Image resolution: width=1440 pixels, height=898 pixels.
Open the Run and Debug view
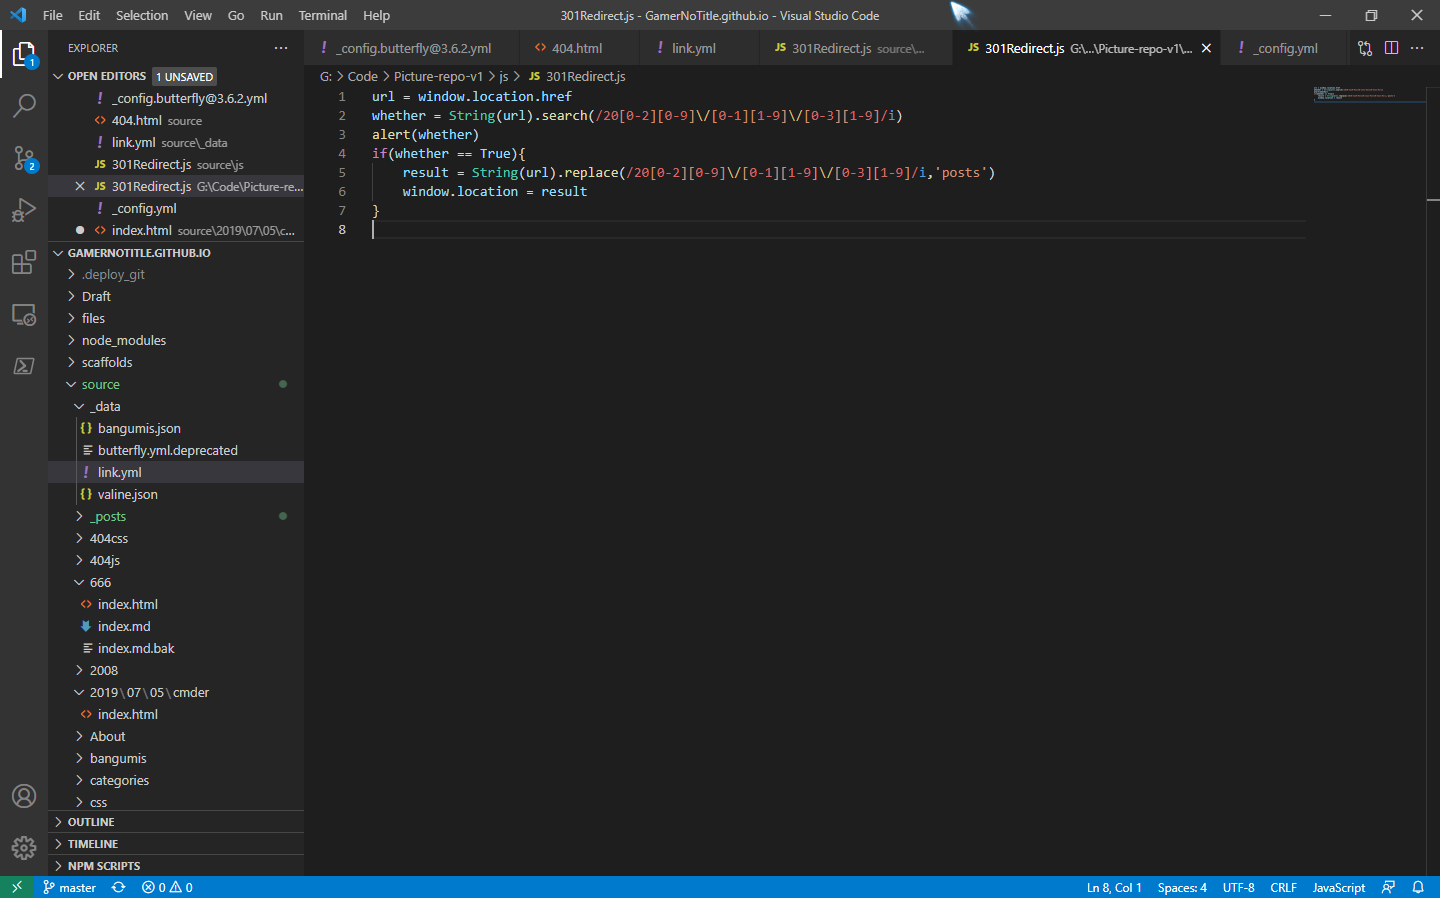click(24, 210)
